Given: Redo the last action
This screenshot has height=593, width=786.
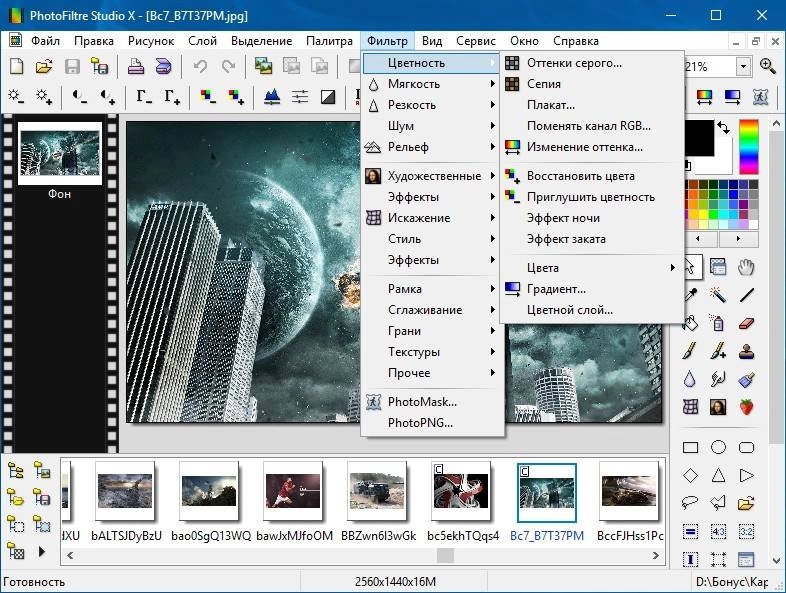Looking at the screenshot, I should [x=229, y=66].
